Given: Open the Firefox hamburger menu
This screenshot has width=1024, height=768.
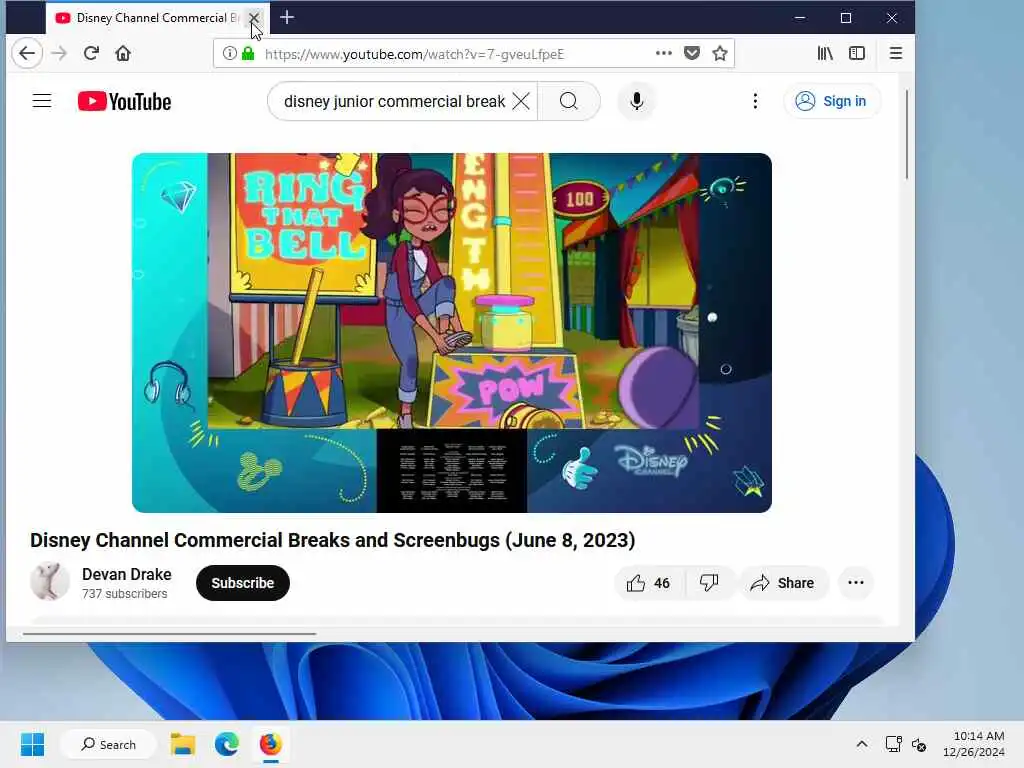Looking at the screenshot, I should pyautogui.click(x=896, y=54).
